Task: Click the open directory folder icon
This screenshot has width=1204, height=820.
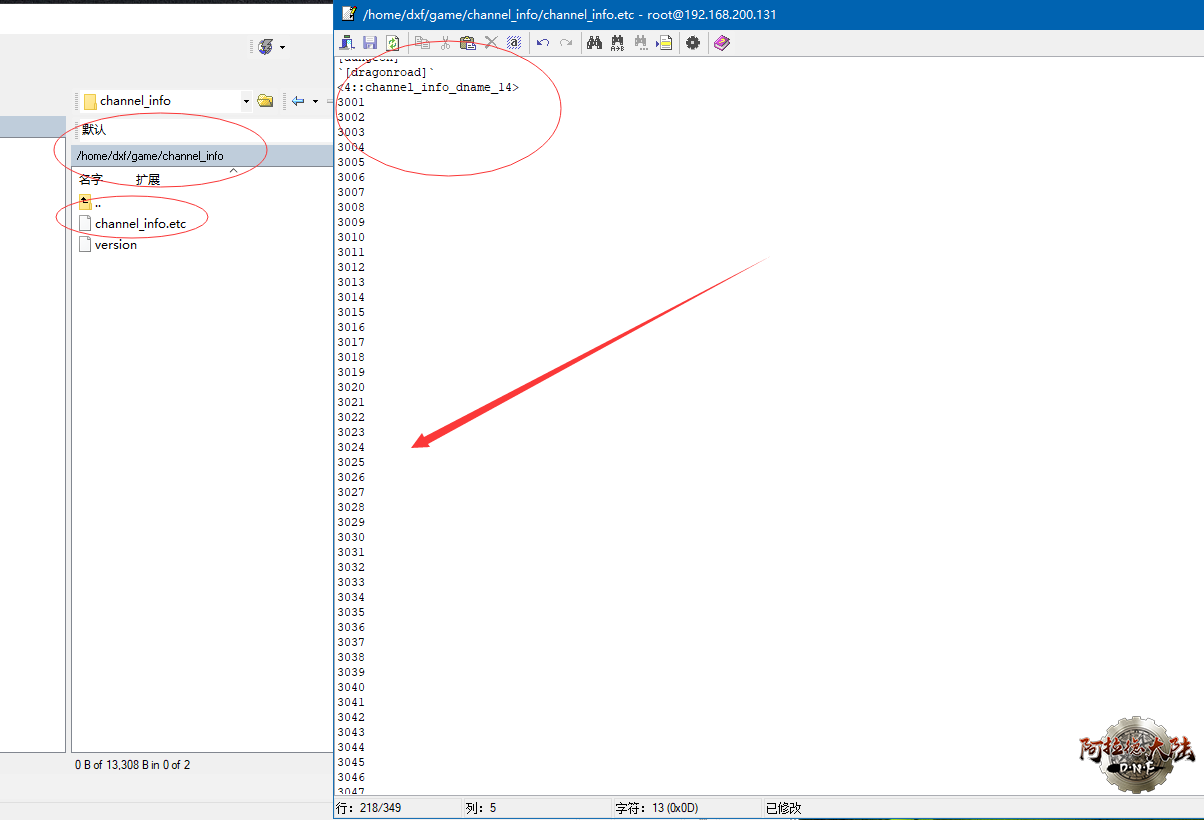Action: coord(265,101)
